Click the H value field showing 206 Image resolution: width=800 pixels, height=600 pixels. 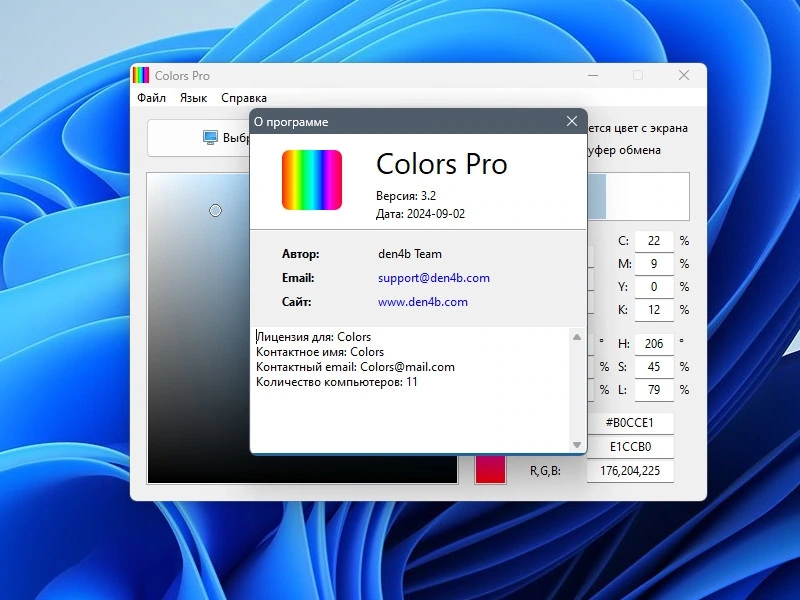pyautogui.click(x=654, y=344)
